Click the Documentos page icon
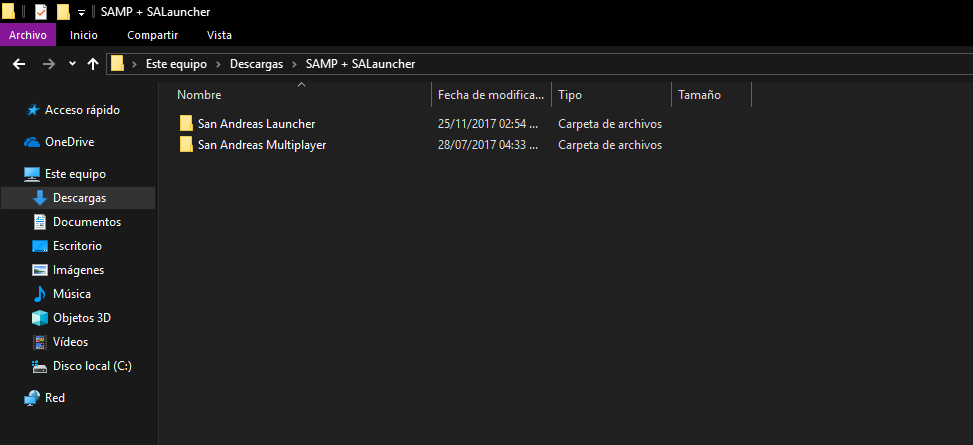The width and height of the screenshot is (973, 445). 40,222
